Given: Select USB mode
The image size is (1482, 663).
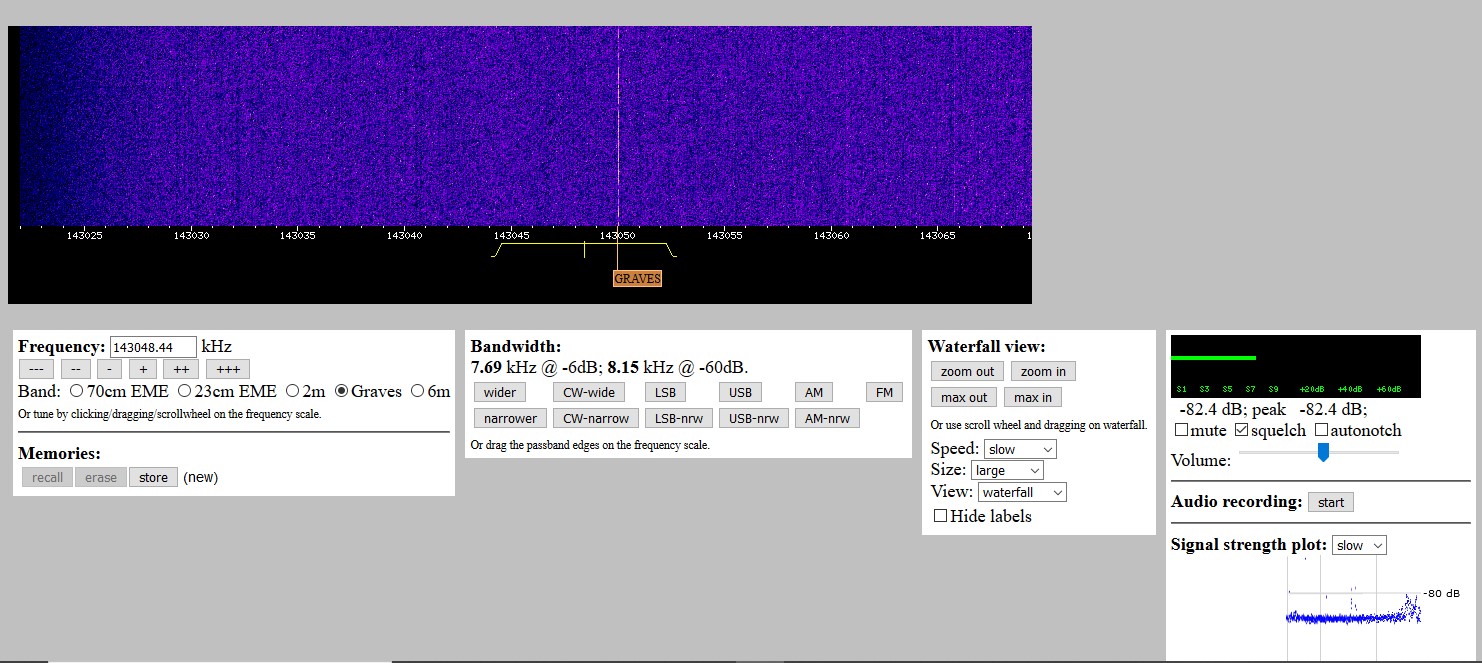Looking at the screenshot, I should point(740,392).
